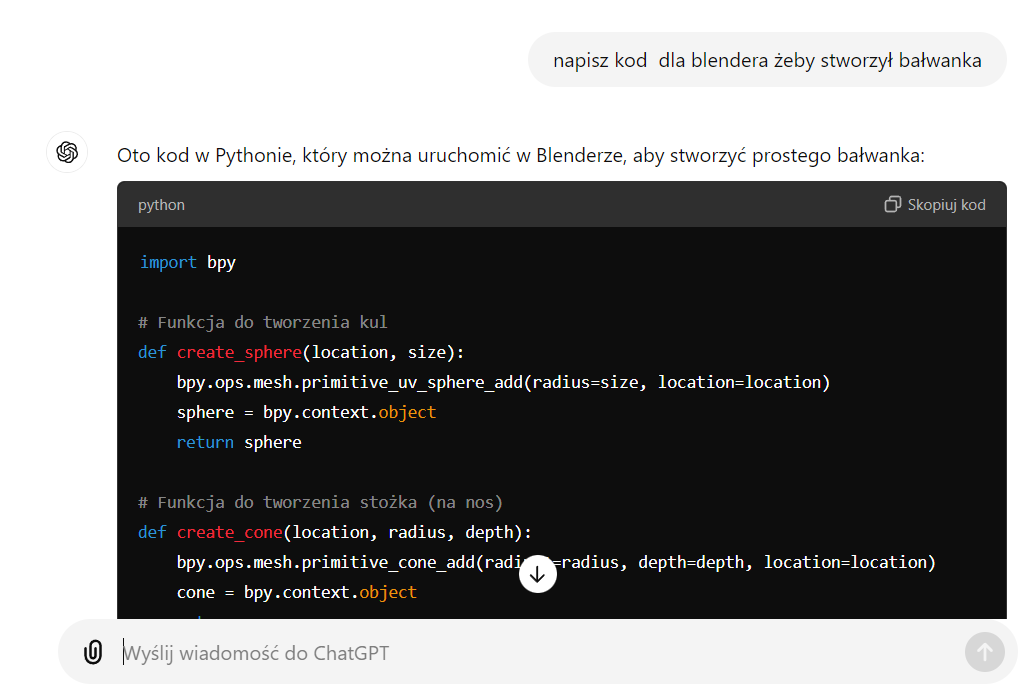Click the ChatGPT logo avatar
Image resolution: width=1027 pixels, height=691 pixels.
pos(67,153)
